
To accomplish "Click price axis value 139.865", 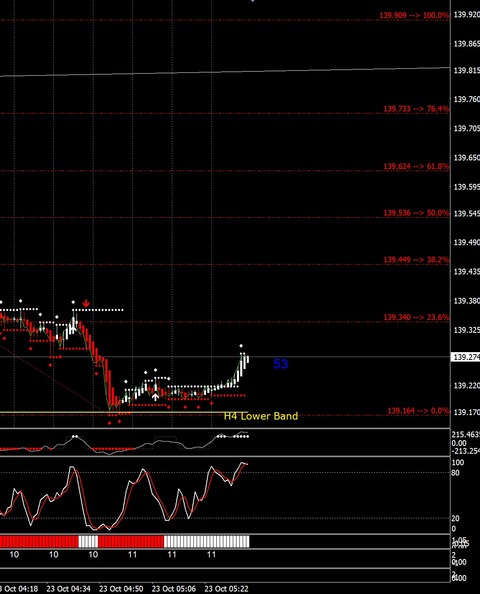I will (466, 44).
